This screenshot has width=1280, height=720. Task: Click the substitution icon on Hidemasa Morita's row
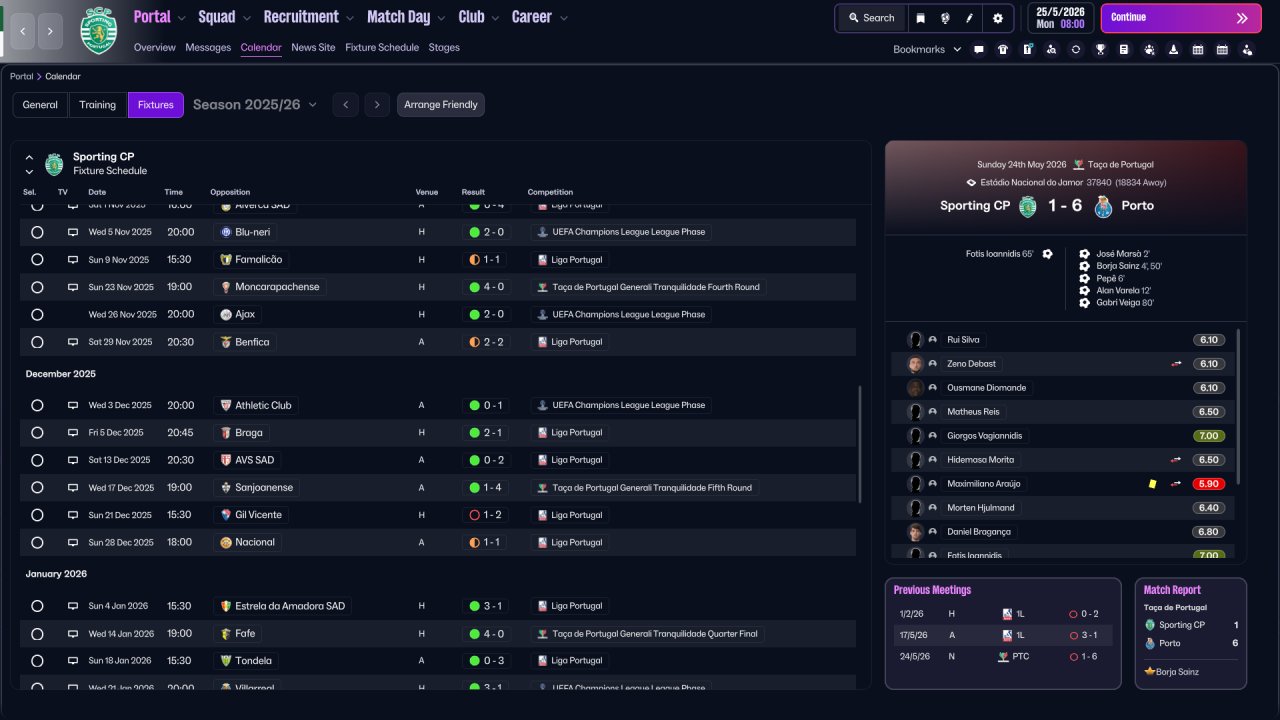(1176, 460)
